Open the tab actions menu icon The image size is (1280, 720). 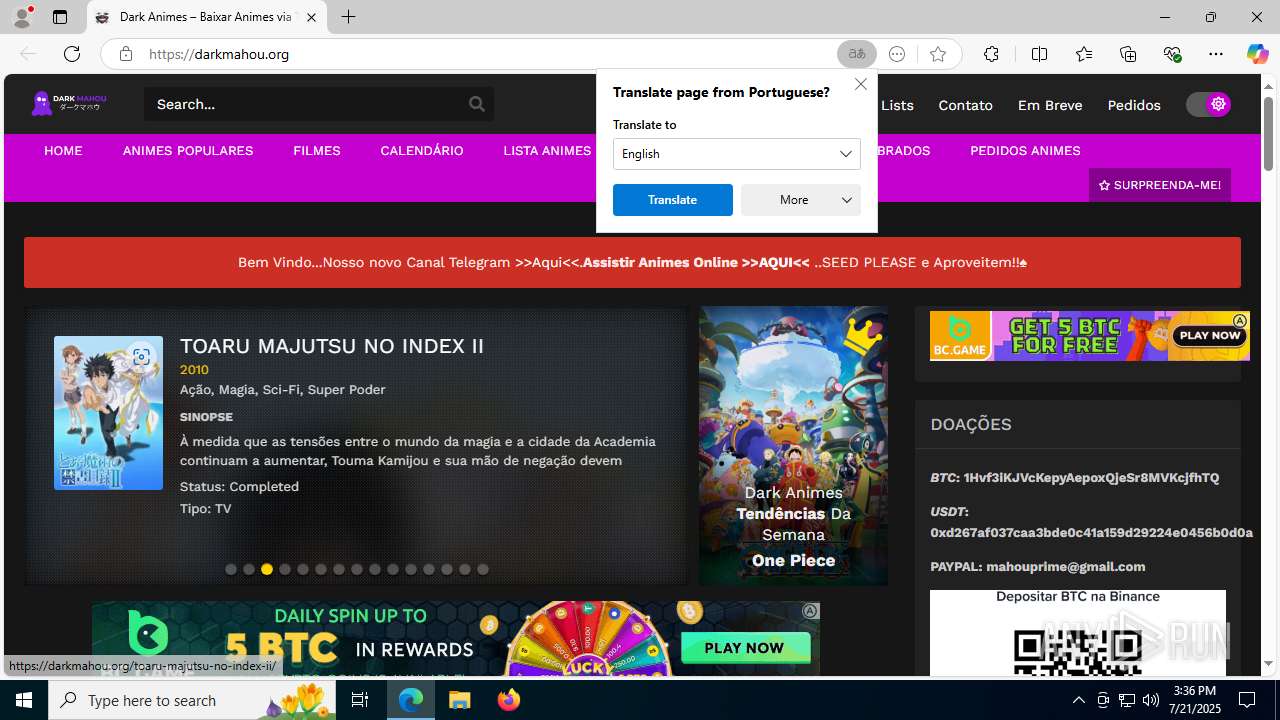(x=60, y=17)
